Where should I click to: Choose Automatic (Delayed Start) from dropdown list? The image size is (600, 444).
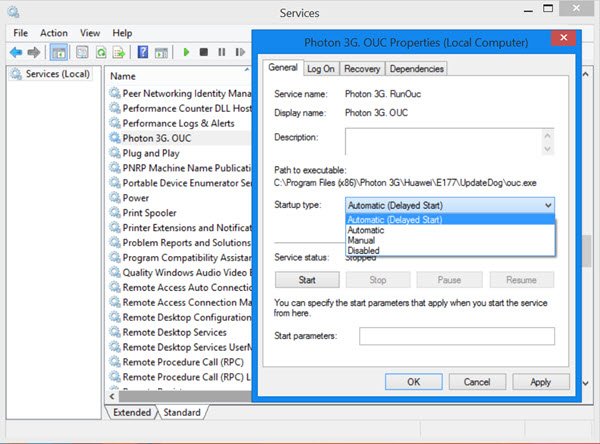450,220
